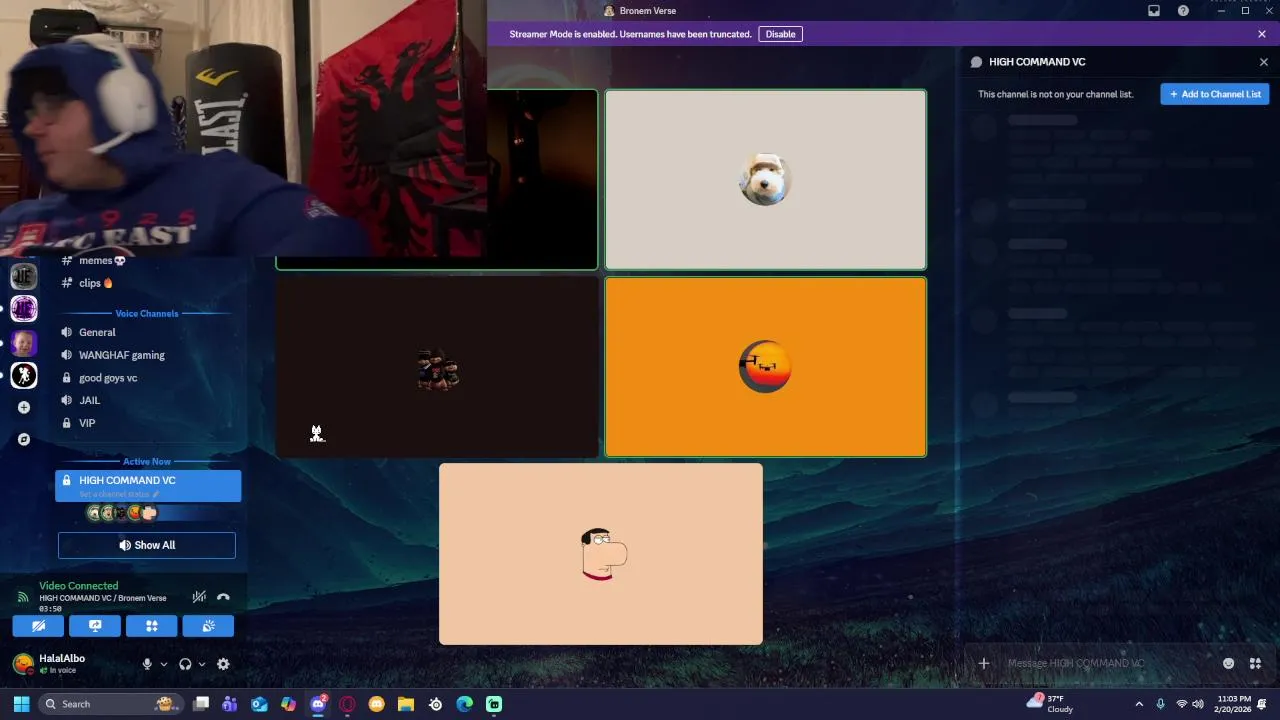Click taskbar Search box
Viewport: 1280px width, 720px height.
tap(110, 704)
